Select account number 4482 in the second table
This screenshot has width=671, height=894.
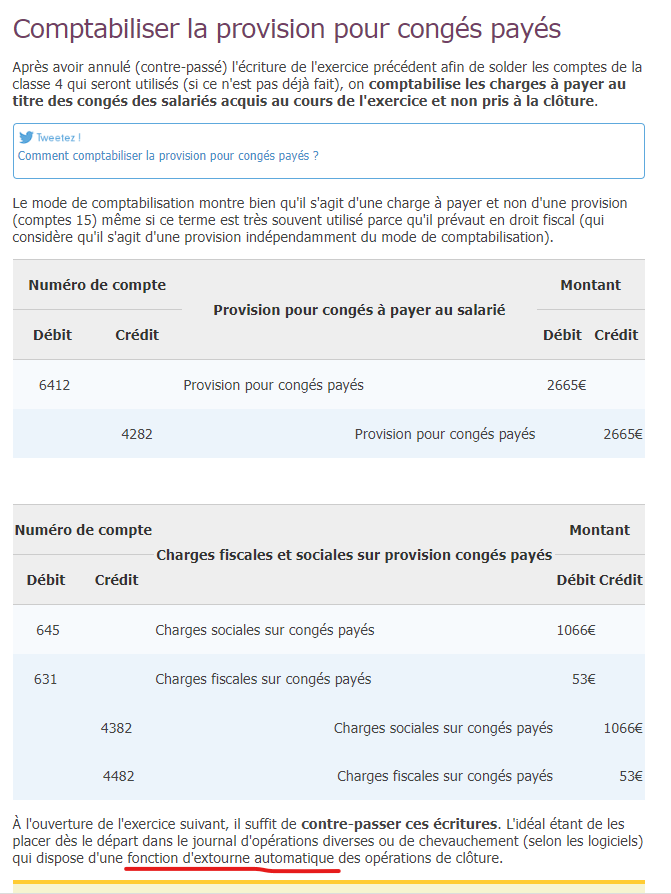(118, 776)
